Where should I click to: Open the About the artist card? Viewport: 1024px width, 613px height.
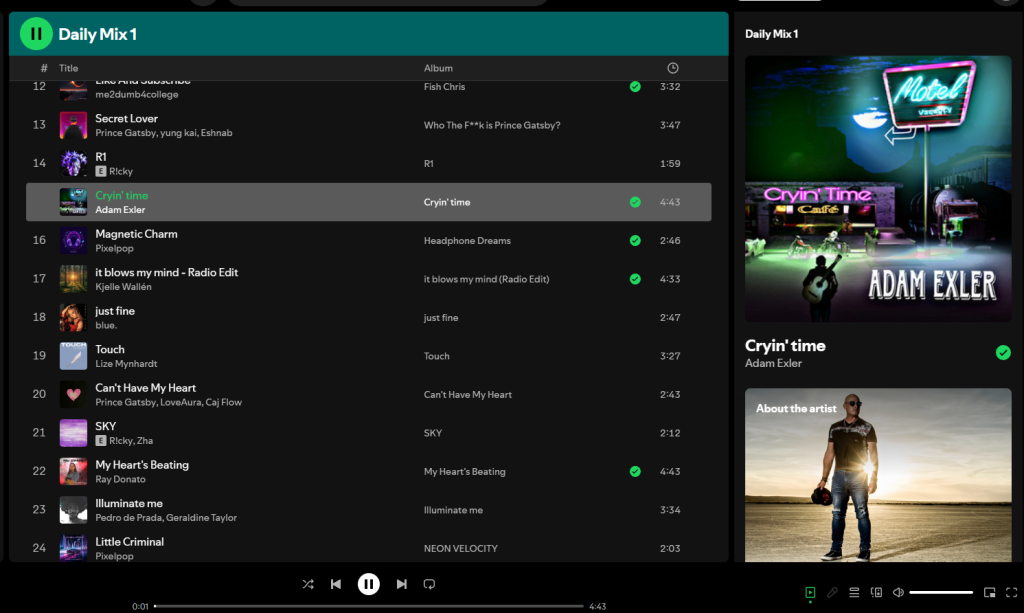tap(878, 475)
